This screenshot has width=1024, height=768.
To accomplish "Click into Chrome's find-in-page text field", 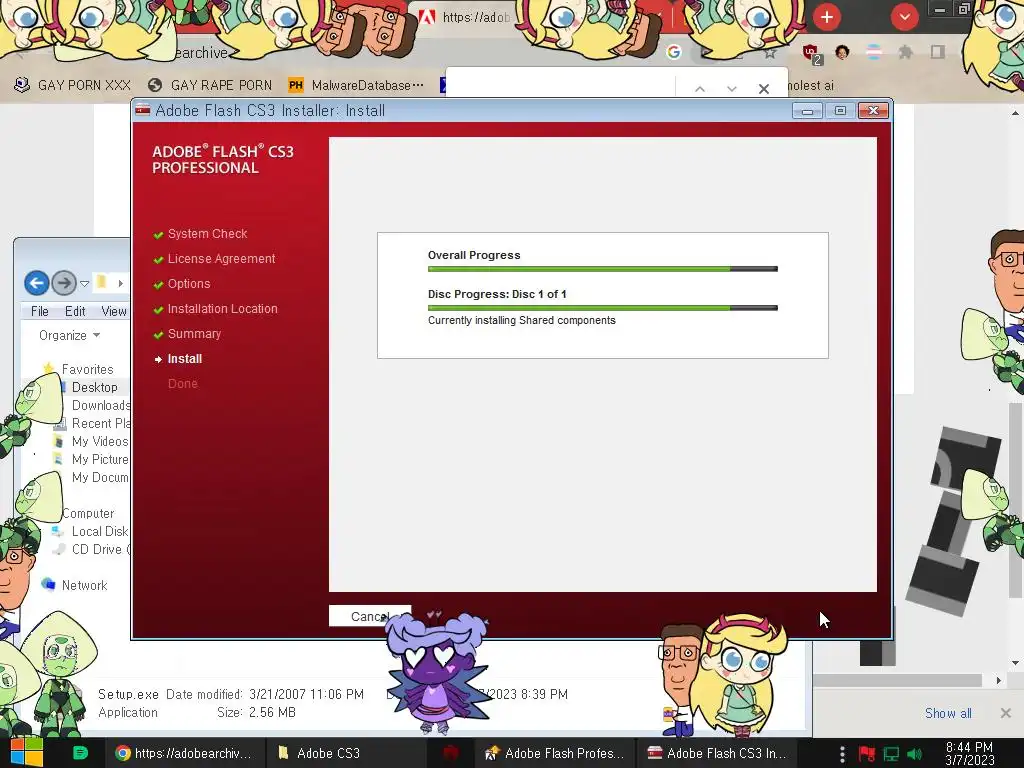I will pyautogui.click(x=560, y=86).
